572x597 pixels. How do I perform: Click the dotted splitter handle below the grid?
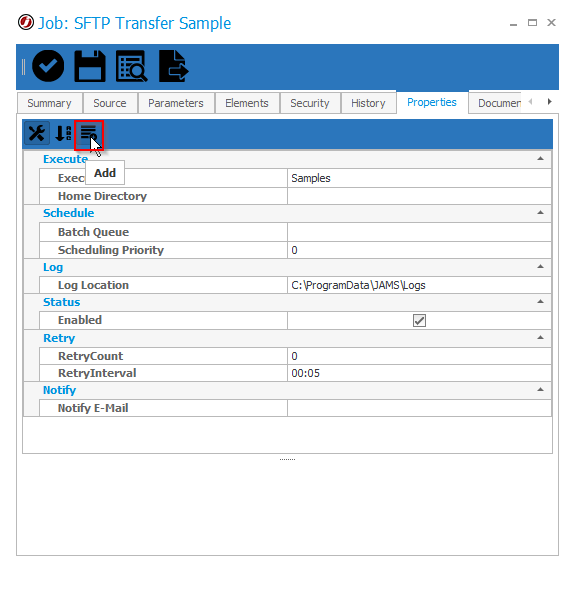287,460
